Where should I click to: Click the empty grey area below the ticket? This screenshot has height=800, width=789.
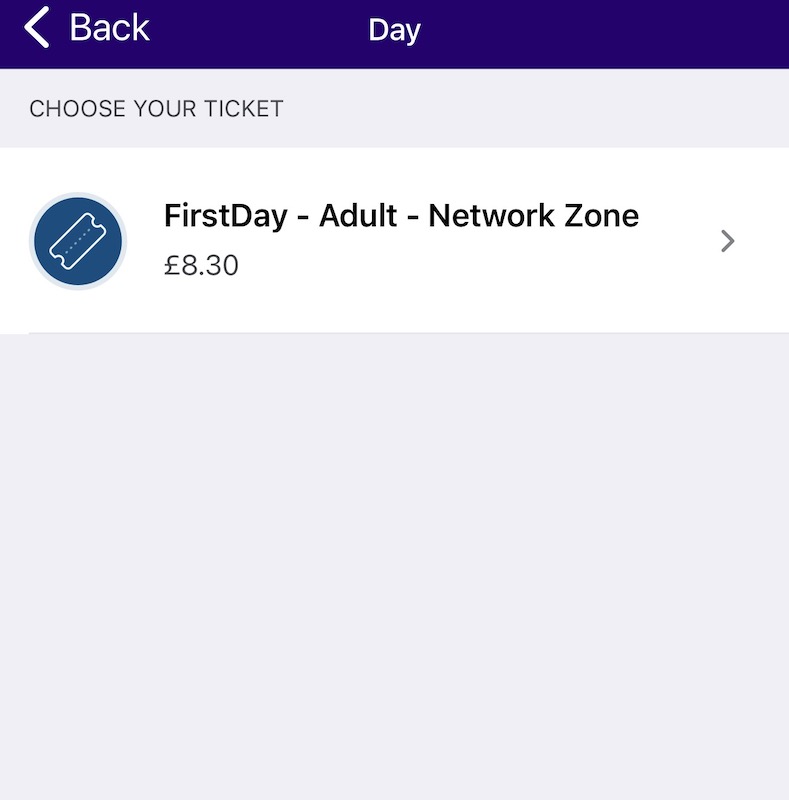click(394, 560)
